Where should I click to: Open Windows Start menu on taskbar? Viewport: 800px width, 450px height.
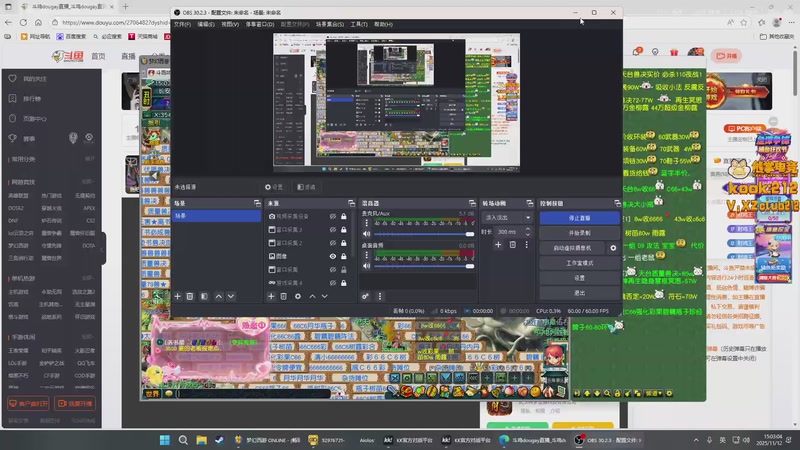165,440
